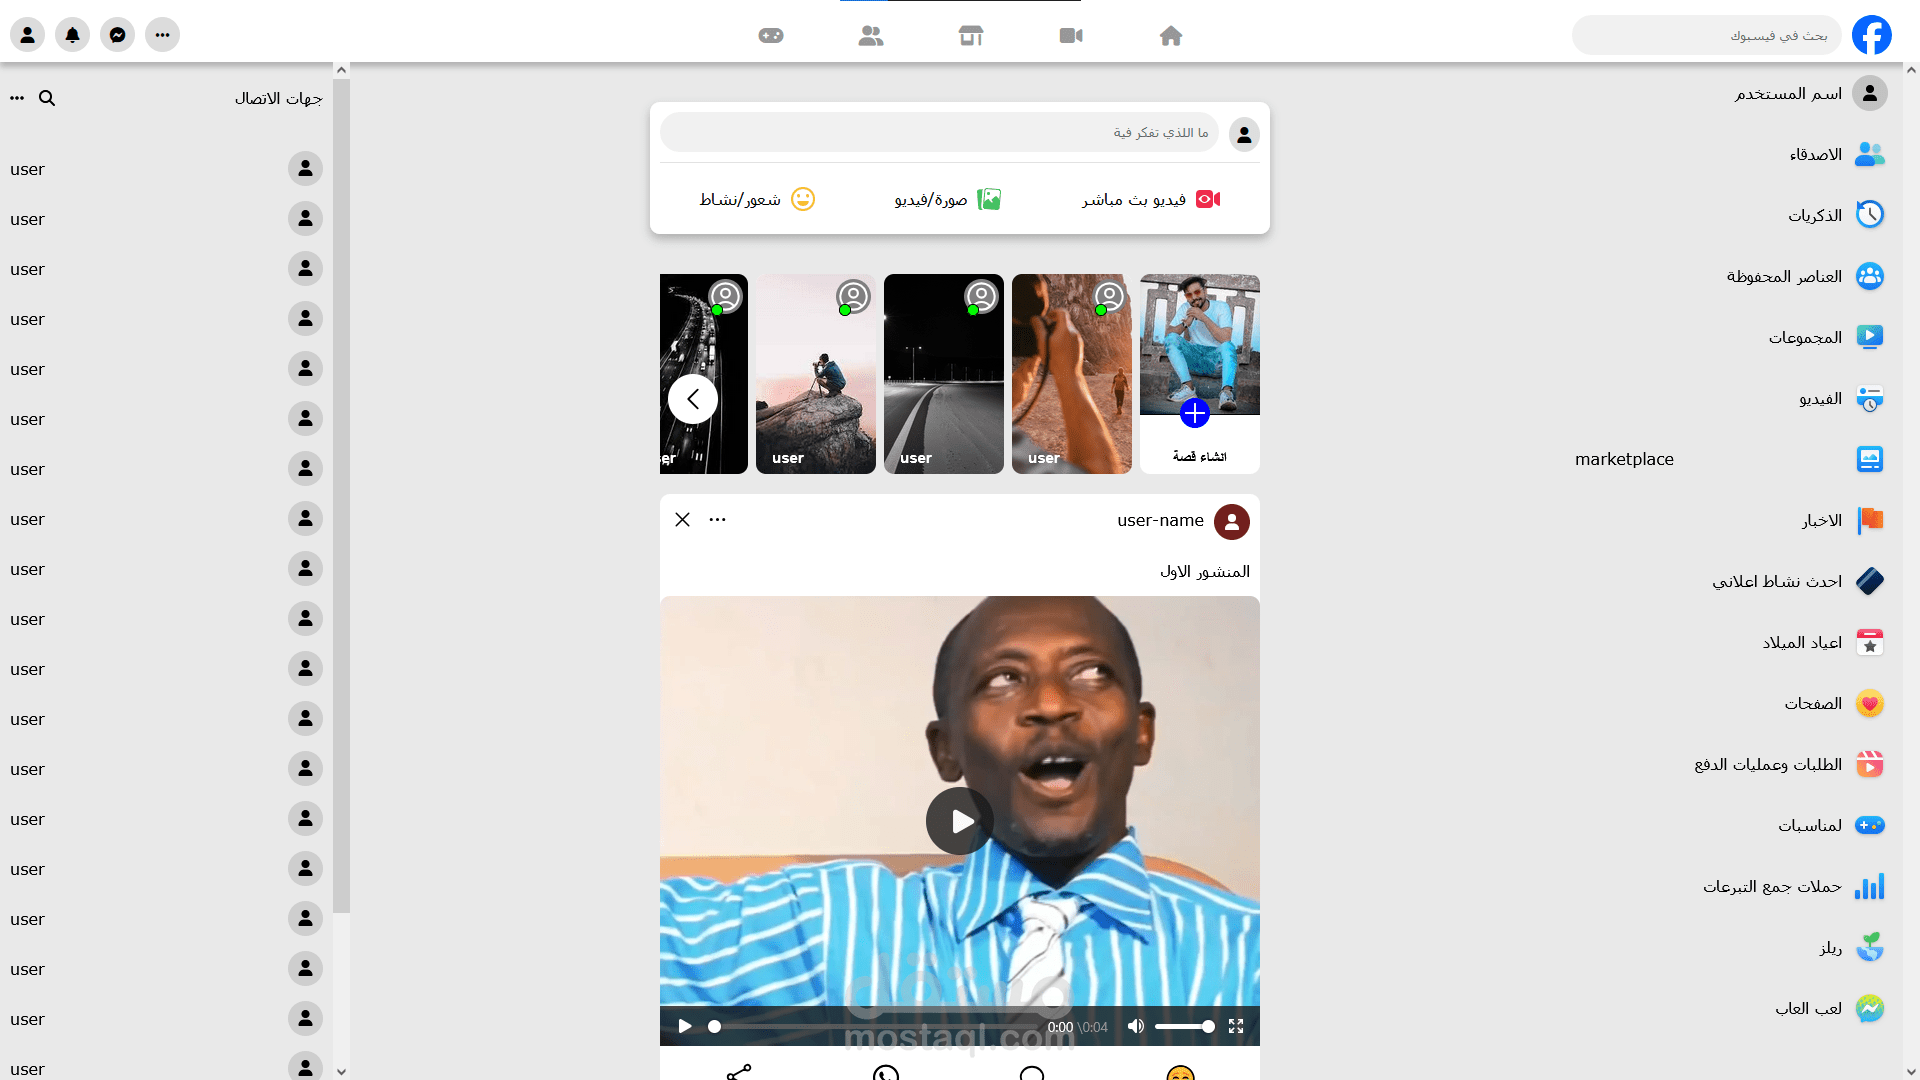Viewport: 1920px width, 1080px height.
Task: Open الطلبات وعمليات الدفع sidebar item
Action: click(x=1789, y=764)
